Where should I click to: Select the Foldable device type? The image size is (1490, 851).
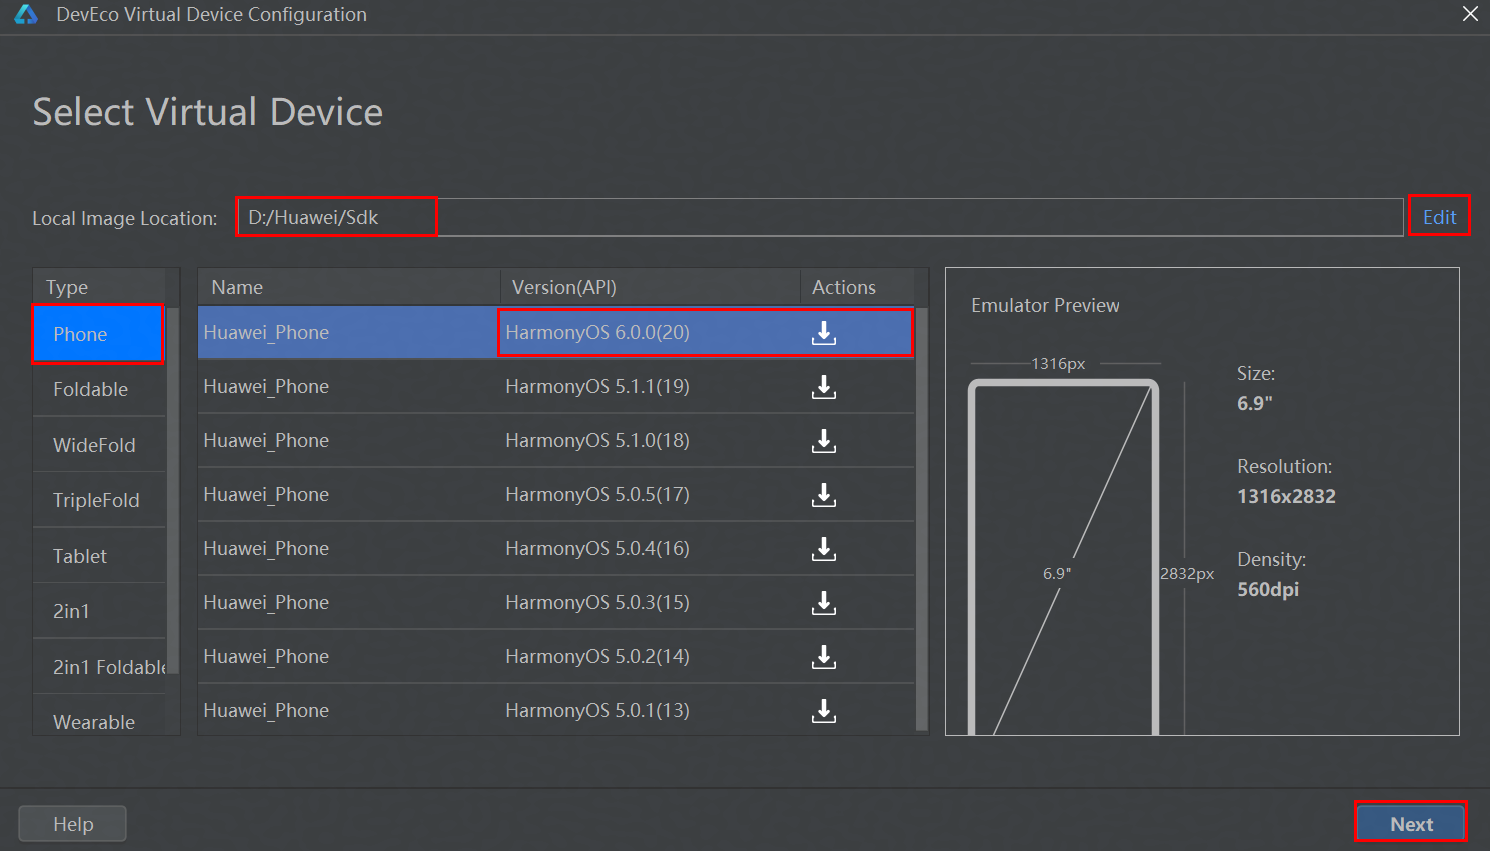pos(99,389)
